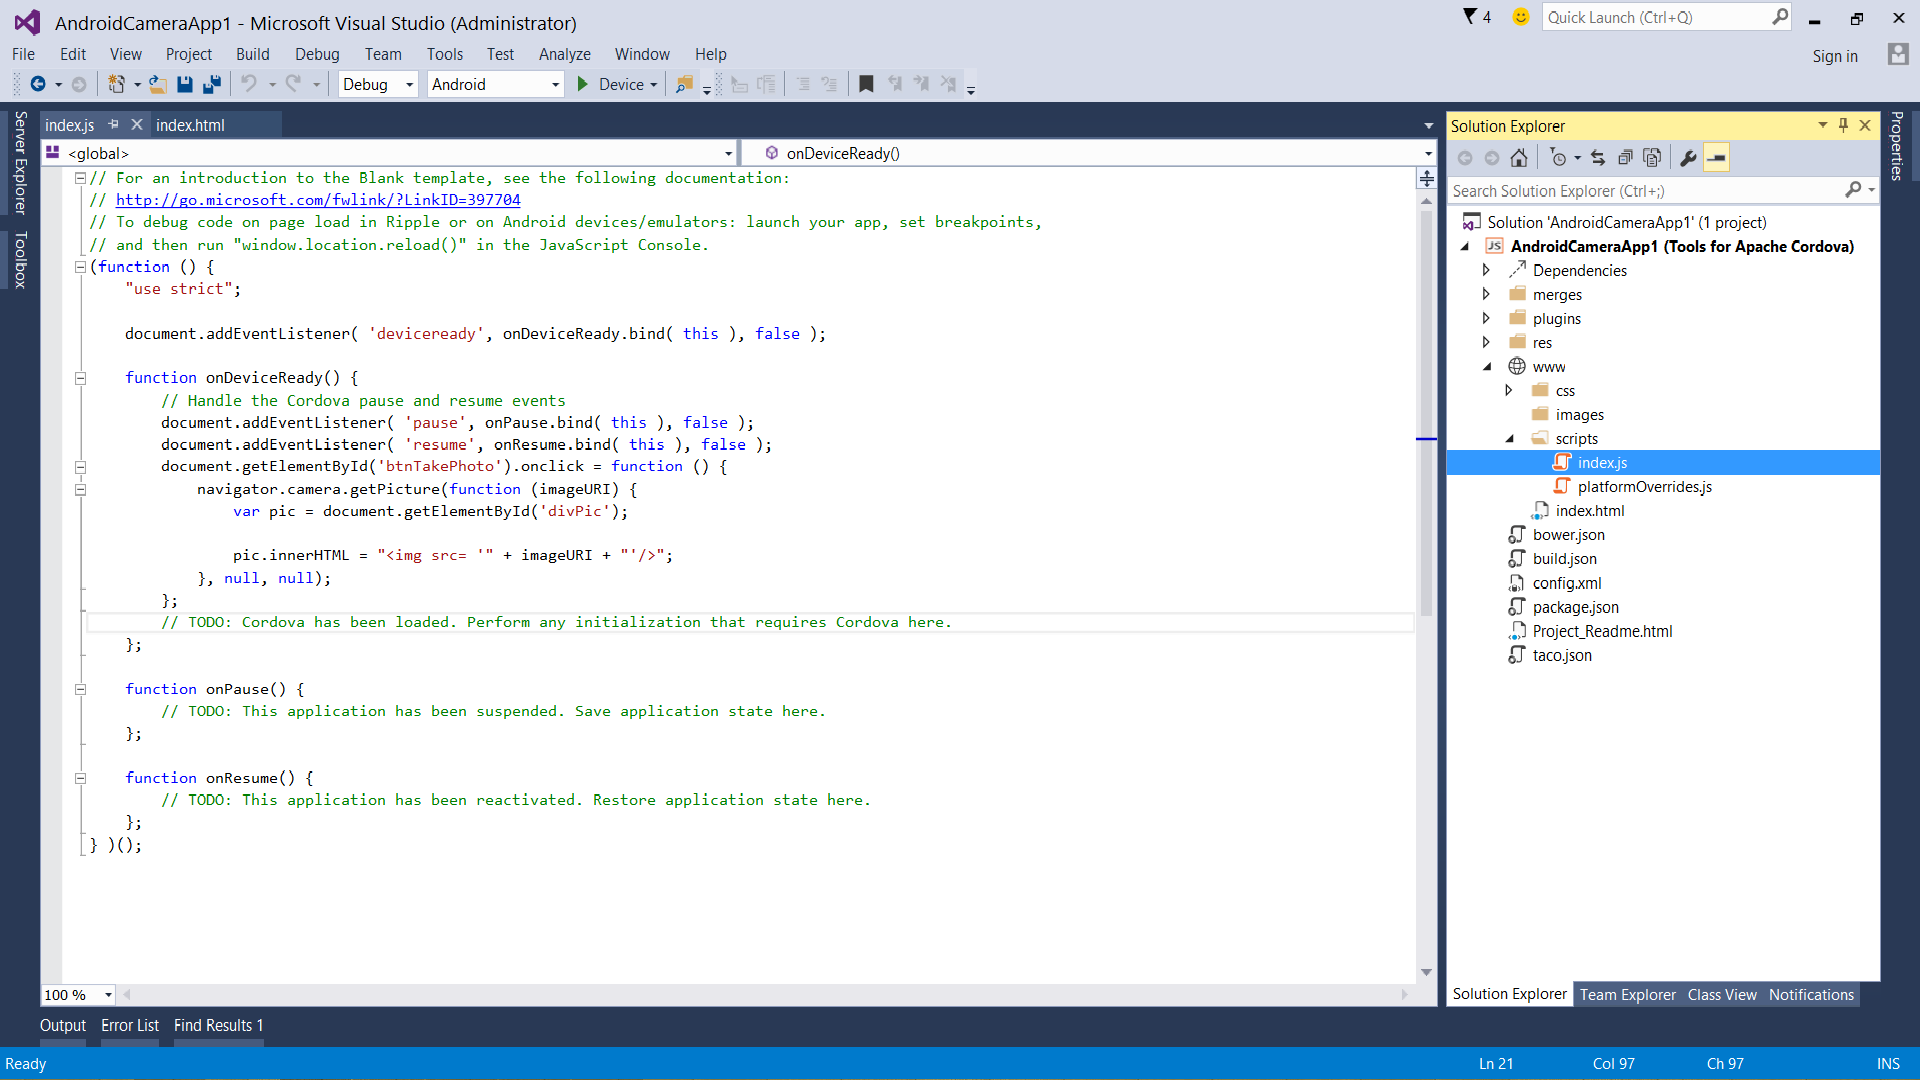Viewport: 1920px width, 1080px height.
Task: Click the Pending Changes Filter clock icon
Action: click(x=1558, y=157)
